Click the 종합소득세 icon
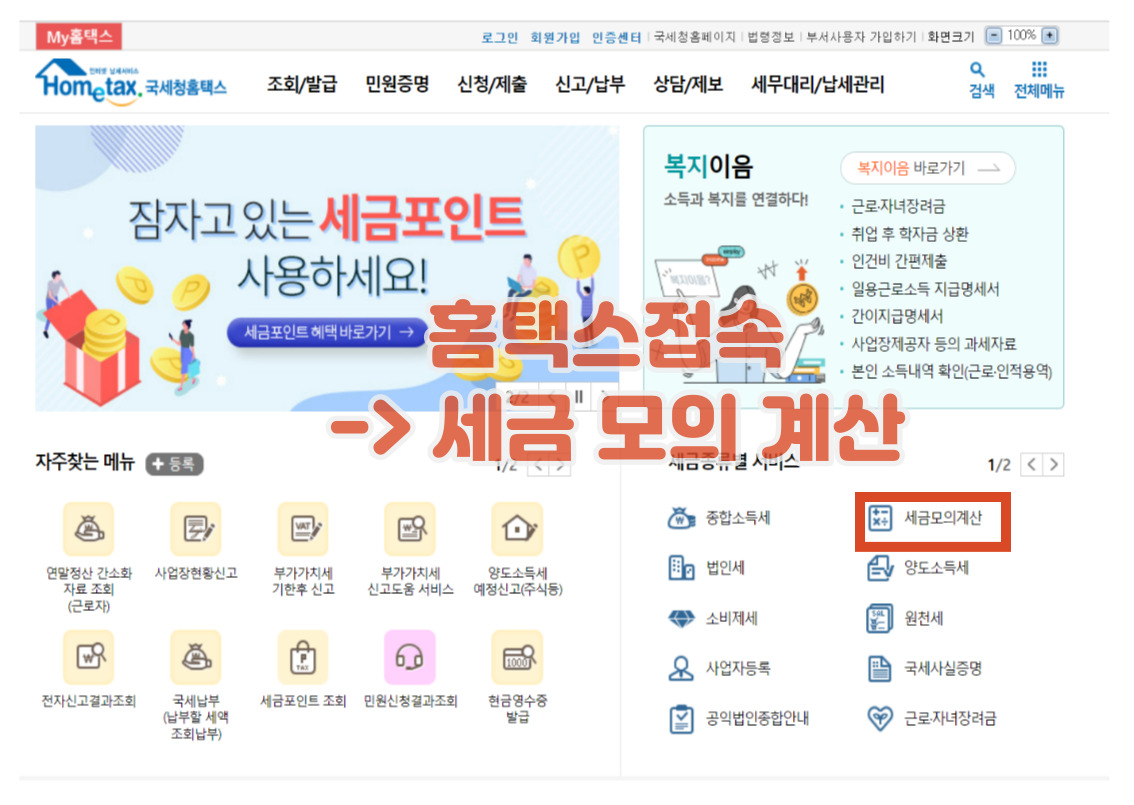The width and height of the screenshot is (1134, 805). click(681, 518)
